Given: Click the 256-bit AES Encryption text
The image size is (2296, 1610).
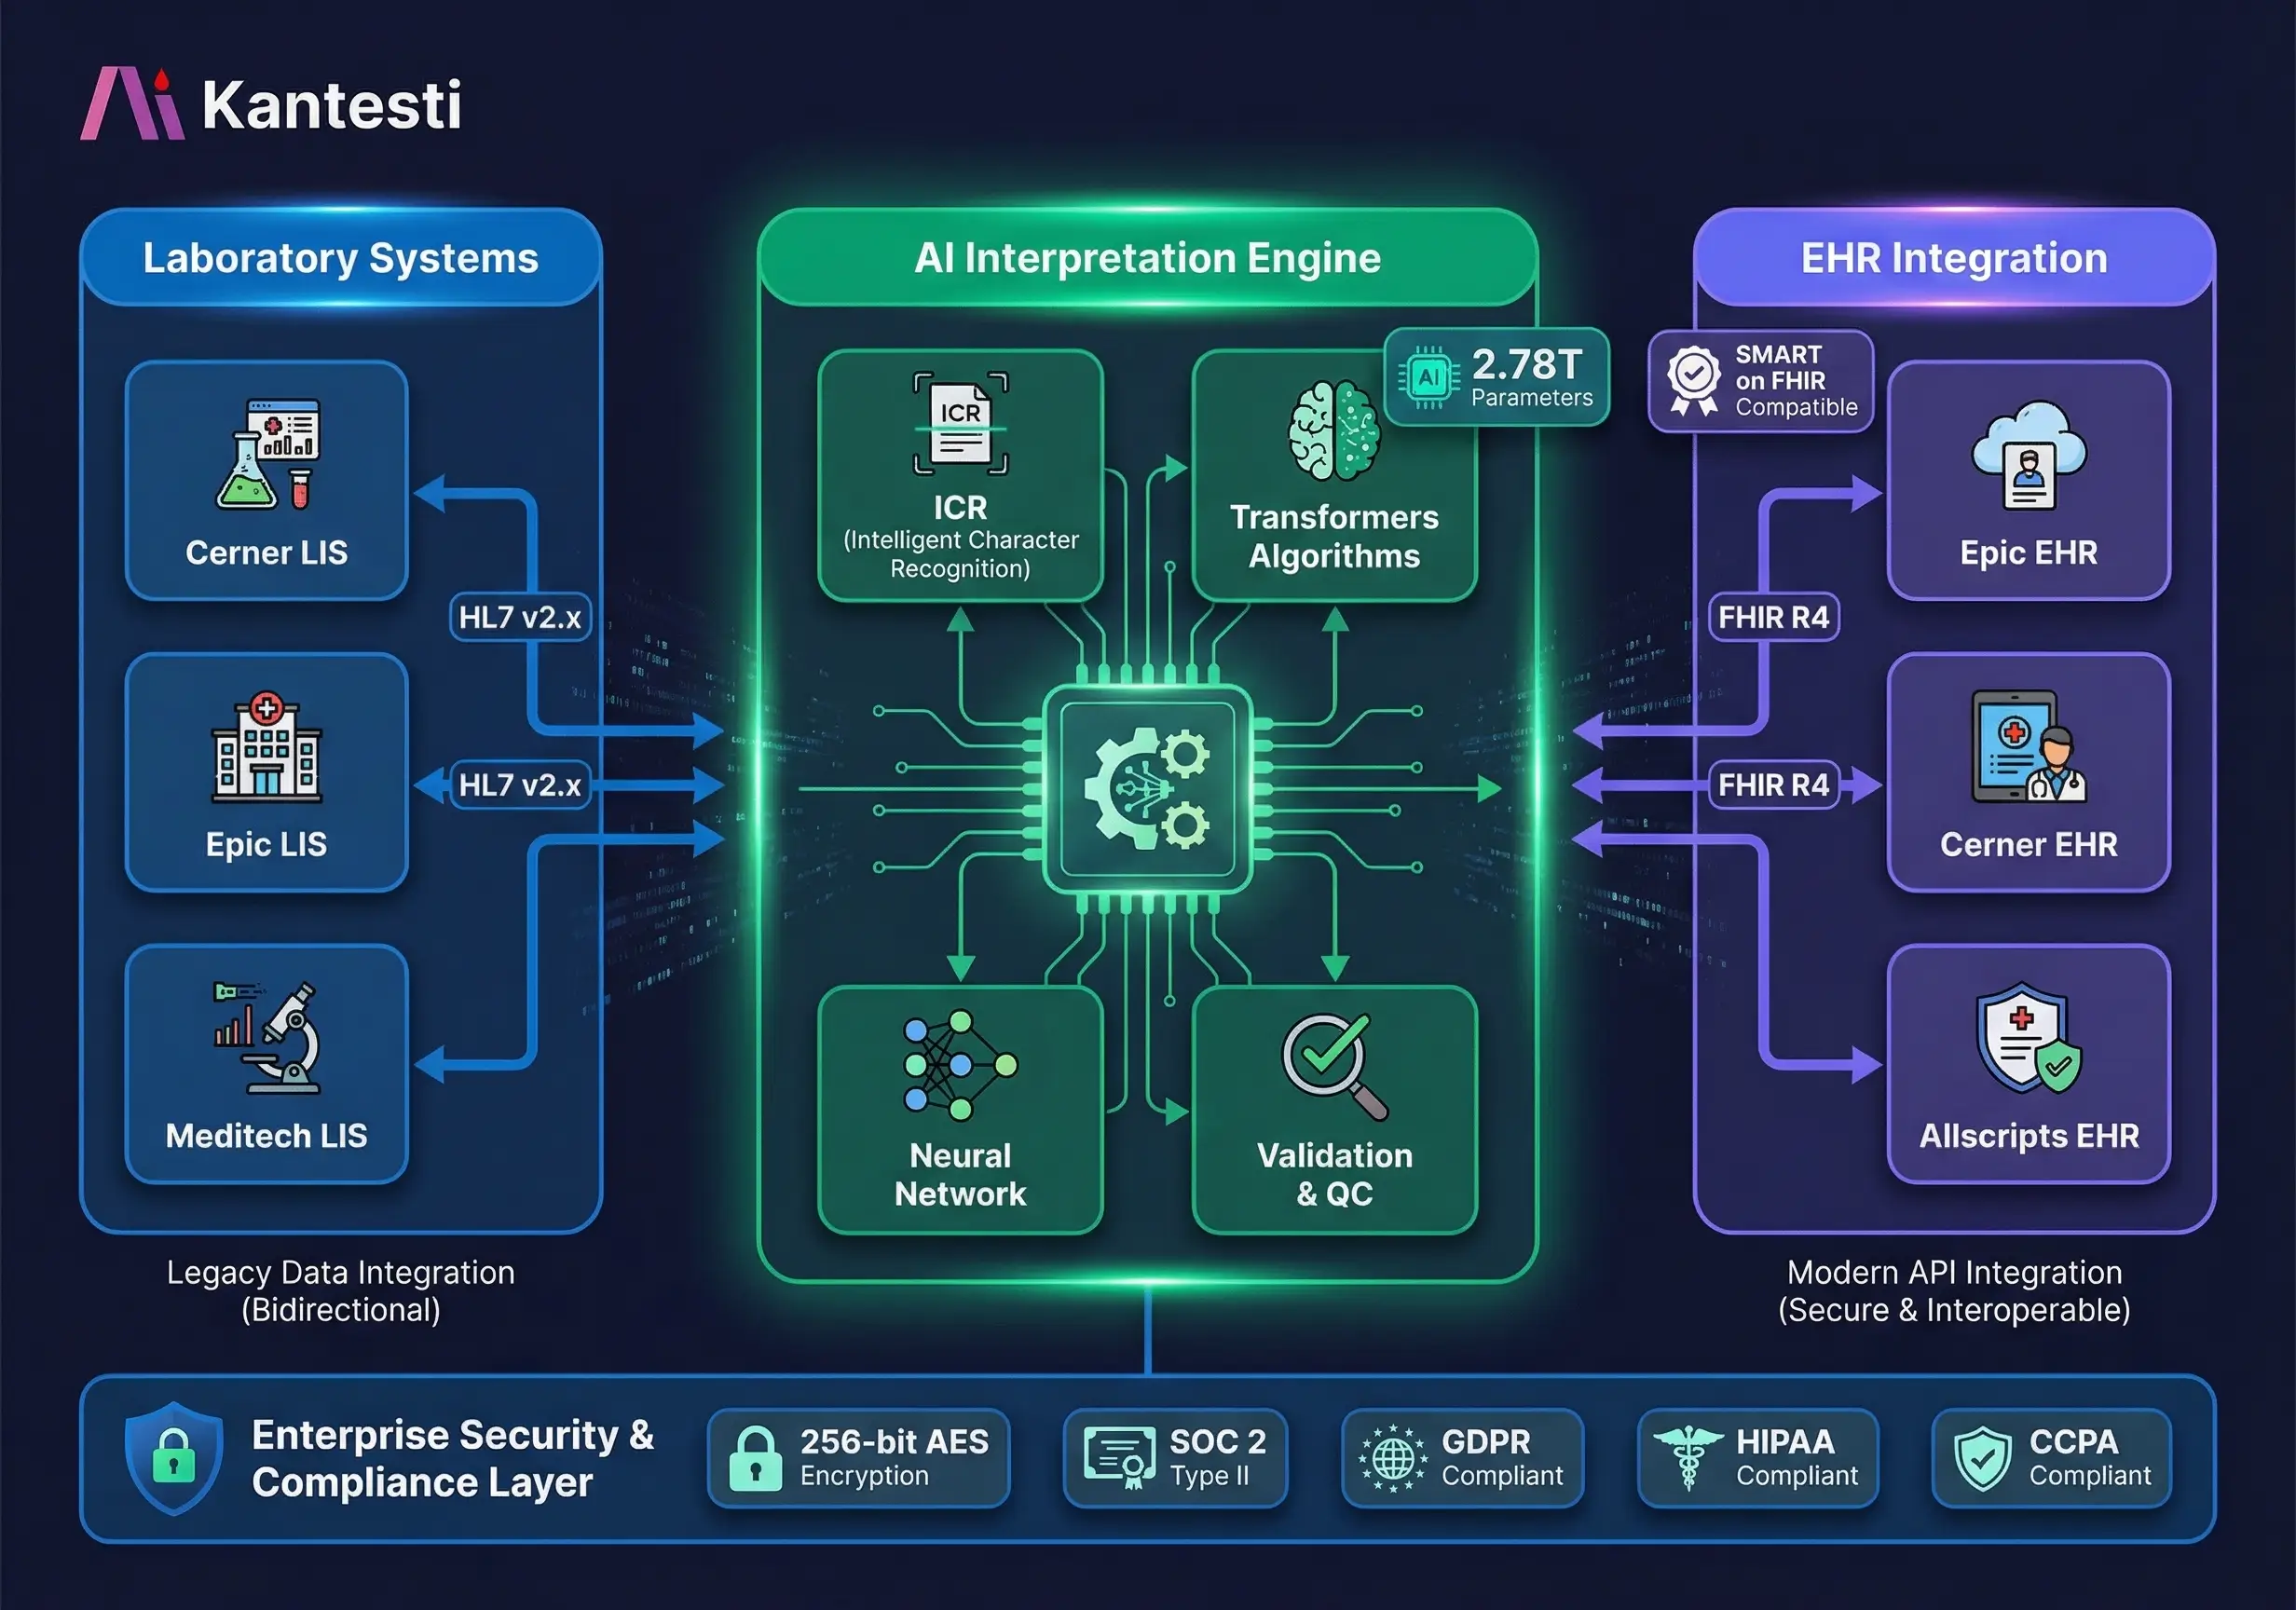Looking at the screenshot, I should (894, 1458).
